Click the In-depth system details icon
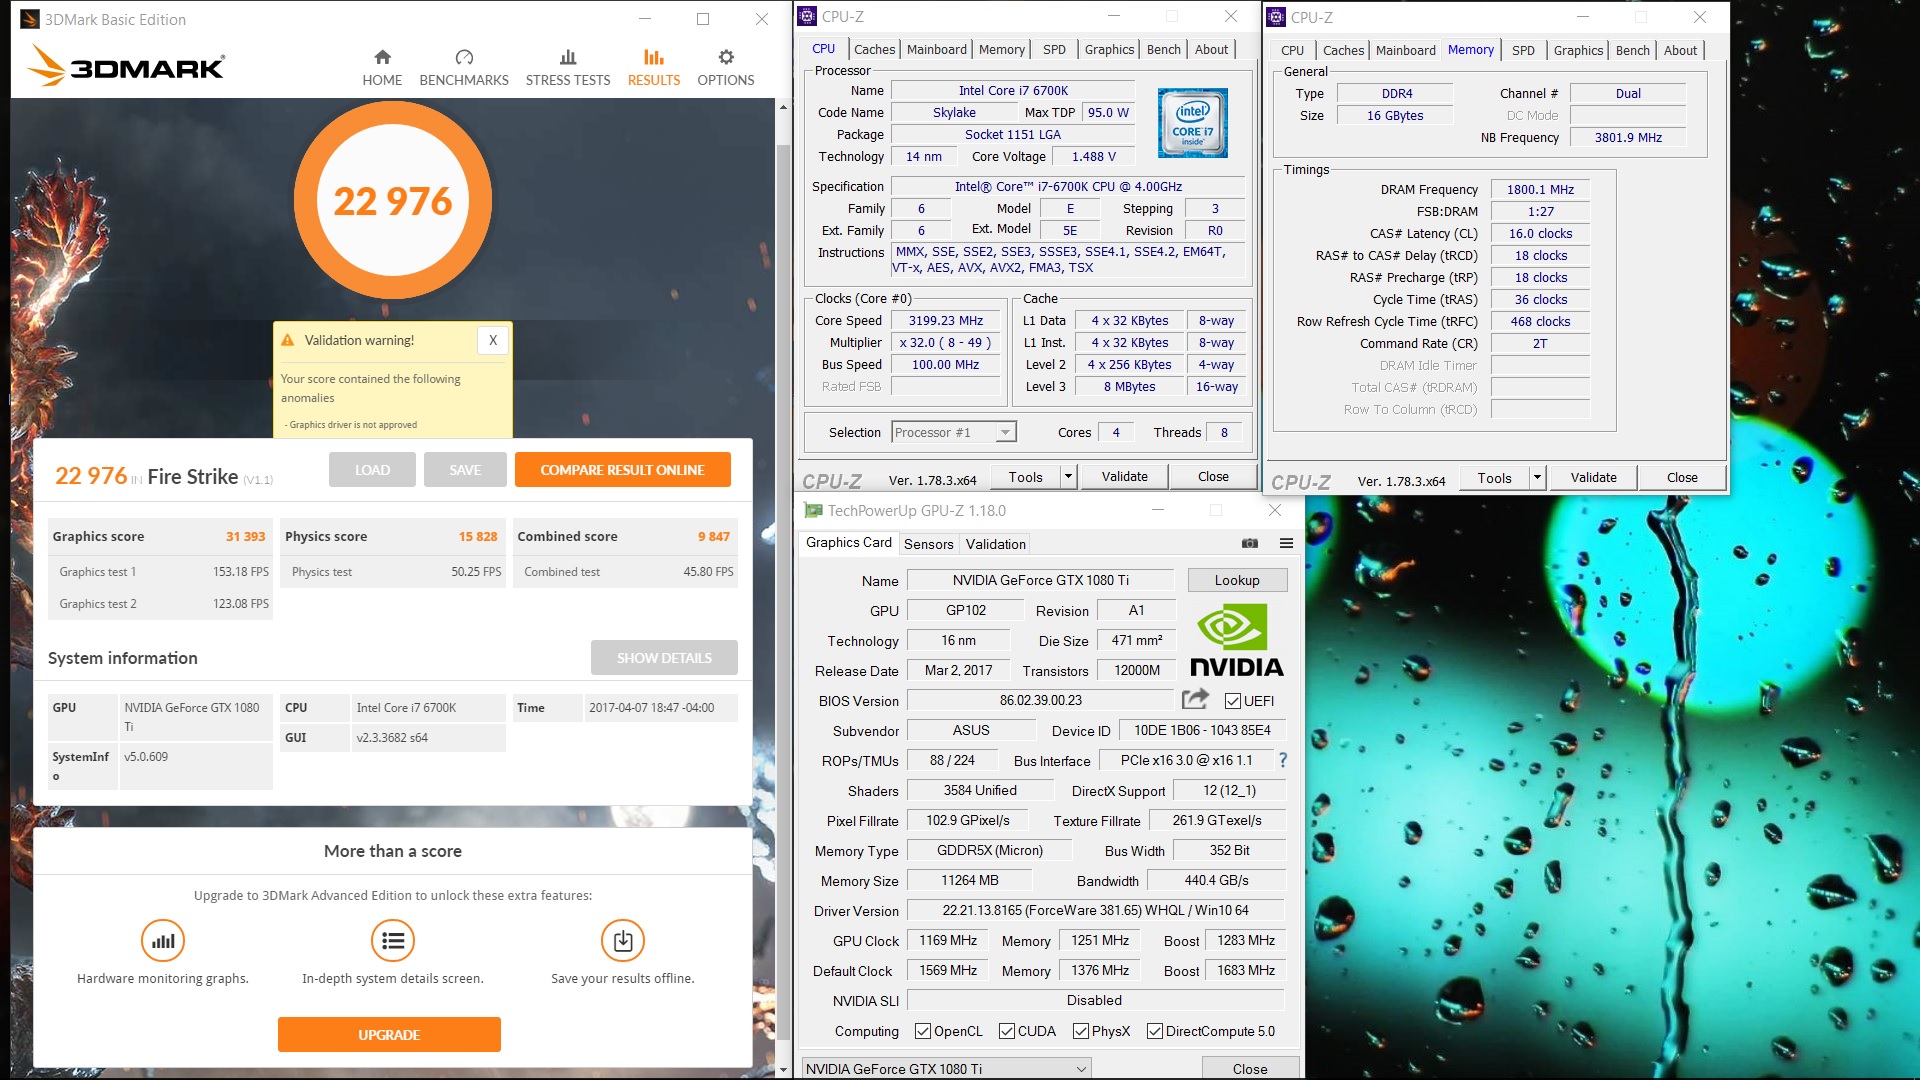The width and height of the screenshot is (1920, 1080). pos(393,941)
